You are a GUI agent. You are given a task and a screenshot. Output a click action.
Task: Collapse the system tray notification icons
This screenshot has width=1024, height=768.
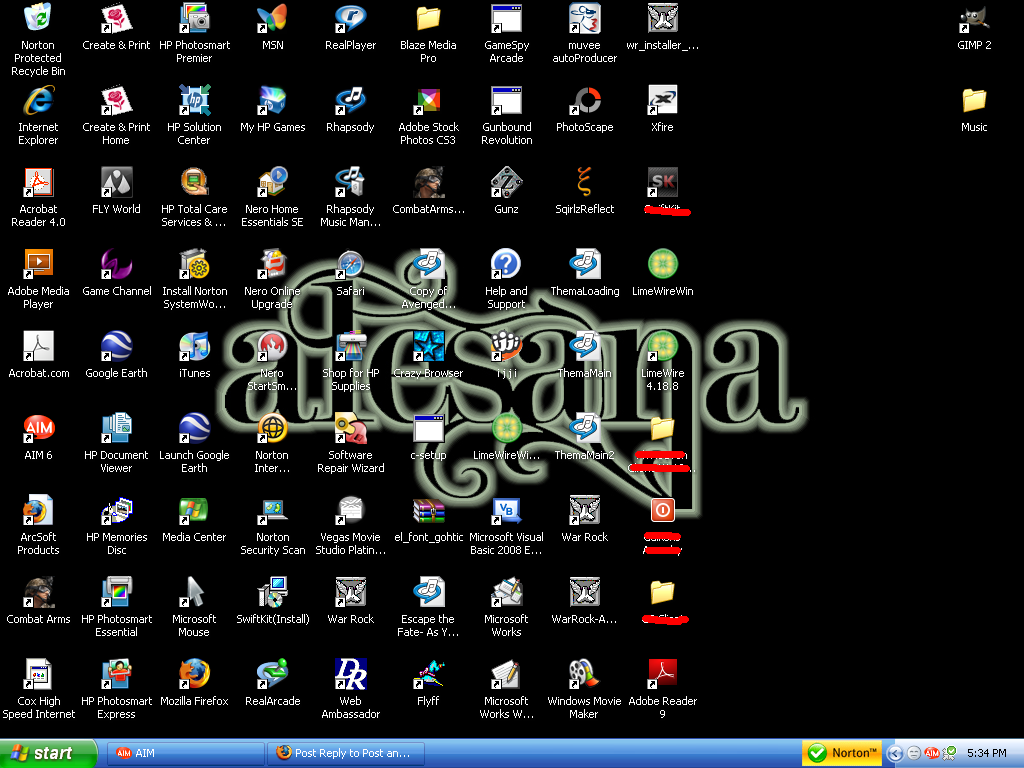click(x=895, y=753)
